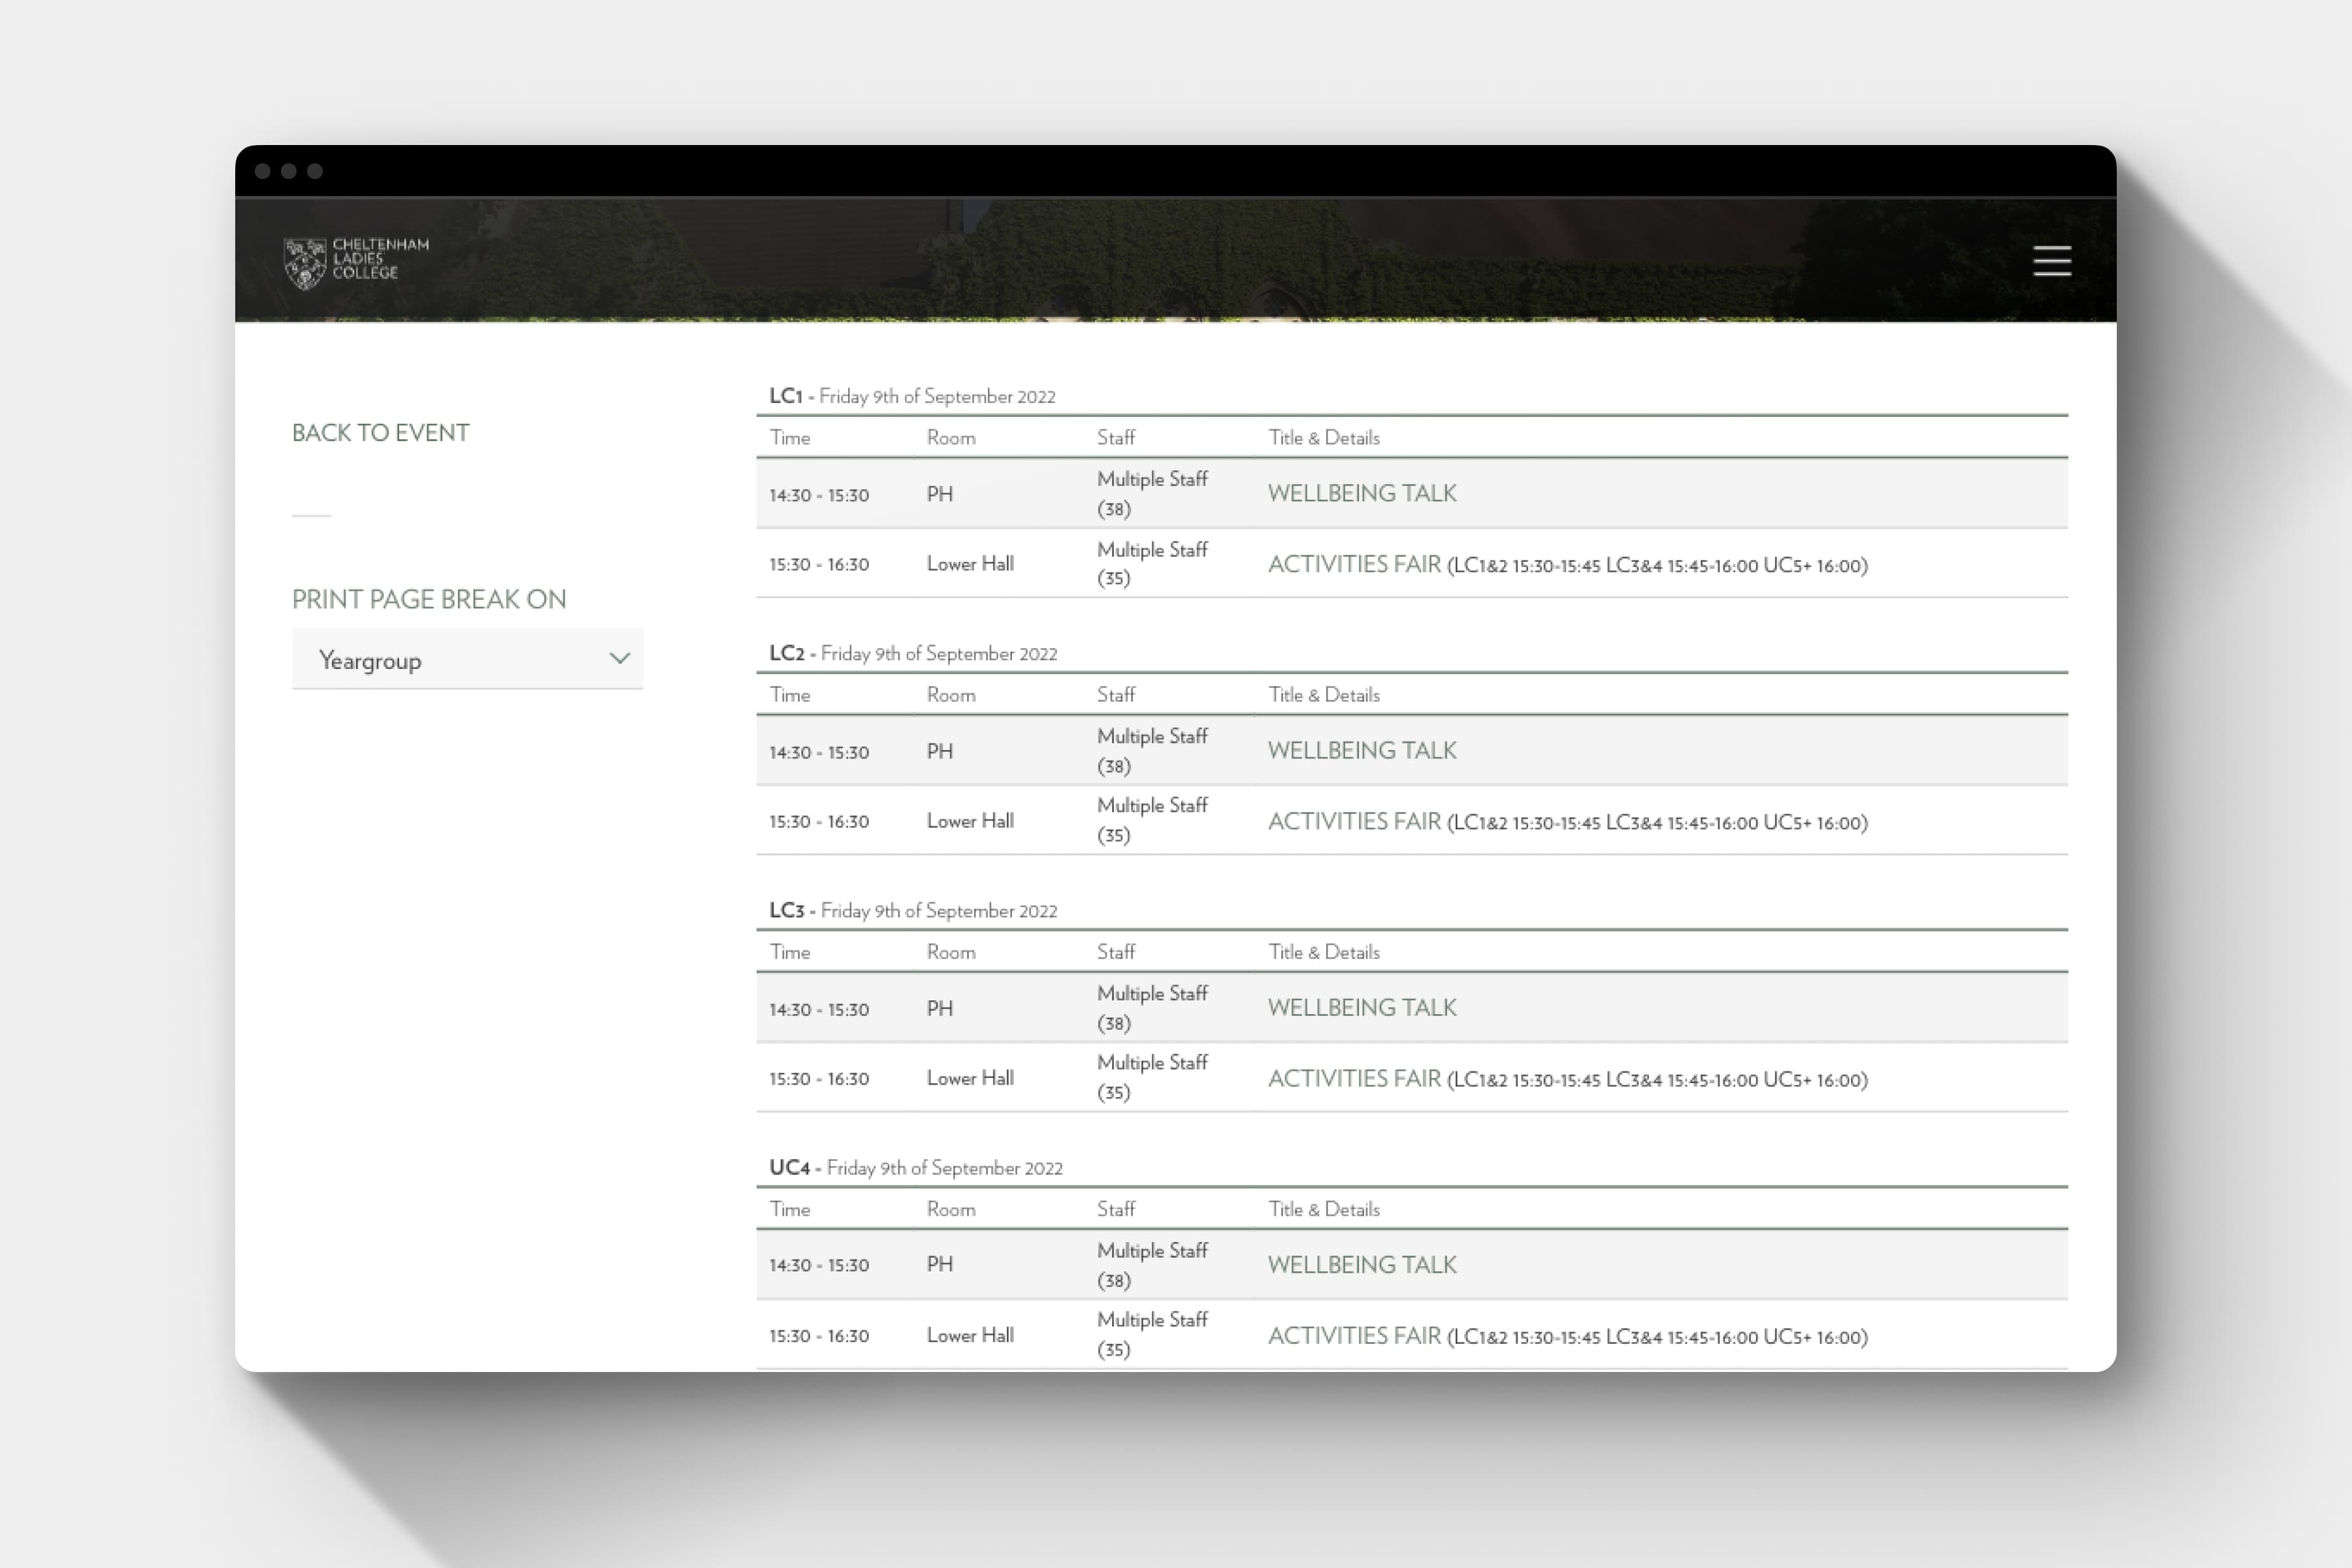
Task: Click Title & Details header in UC4 table
Action: [1324, 1208]
